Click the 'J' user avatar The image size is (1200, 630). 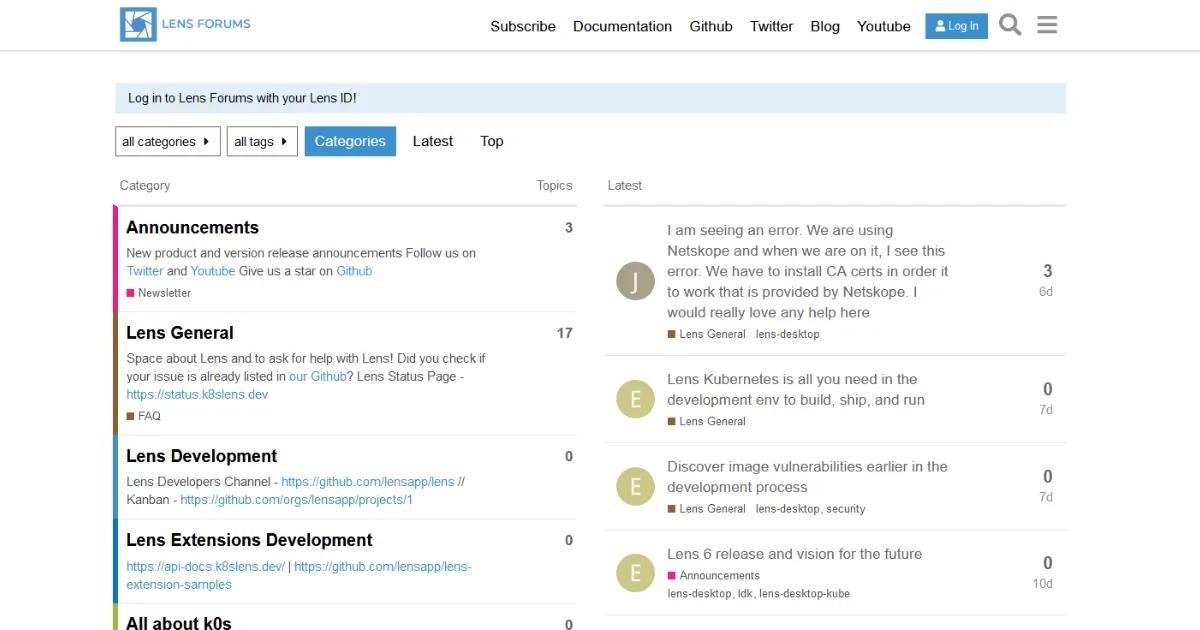(x=635, y=282)
